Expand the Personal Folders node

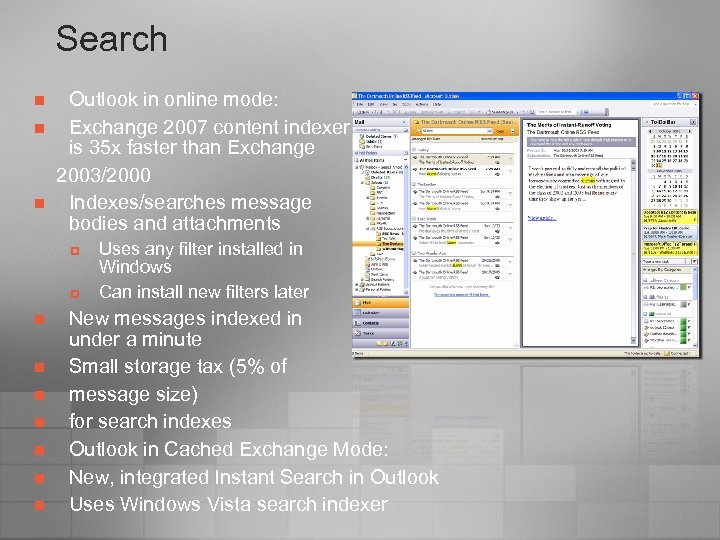pyautogui.click(x=356, y=290)
